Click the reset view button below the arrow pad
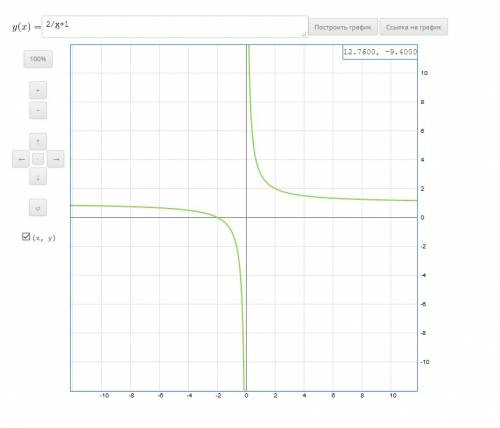Viewport: 500px width, 428px height. click(38, 208)
